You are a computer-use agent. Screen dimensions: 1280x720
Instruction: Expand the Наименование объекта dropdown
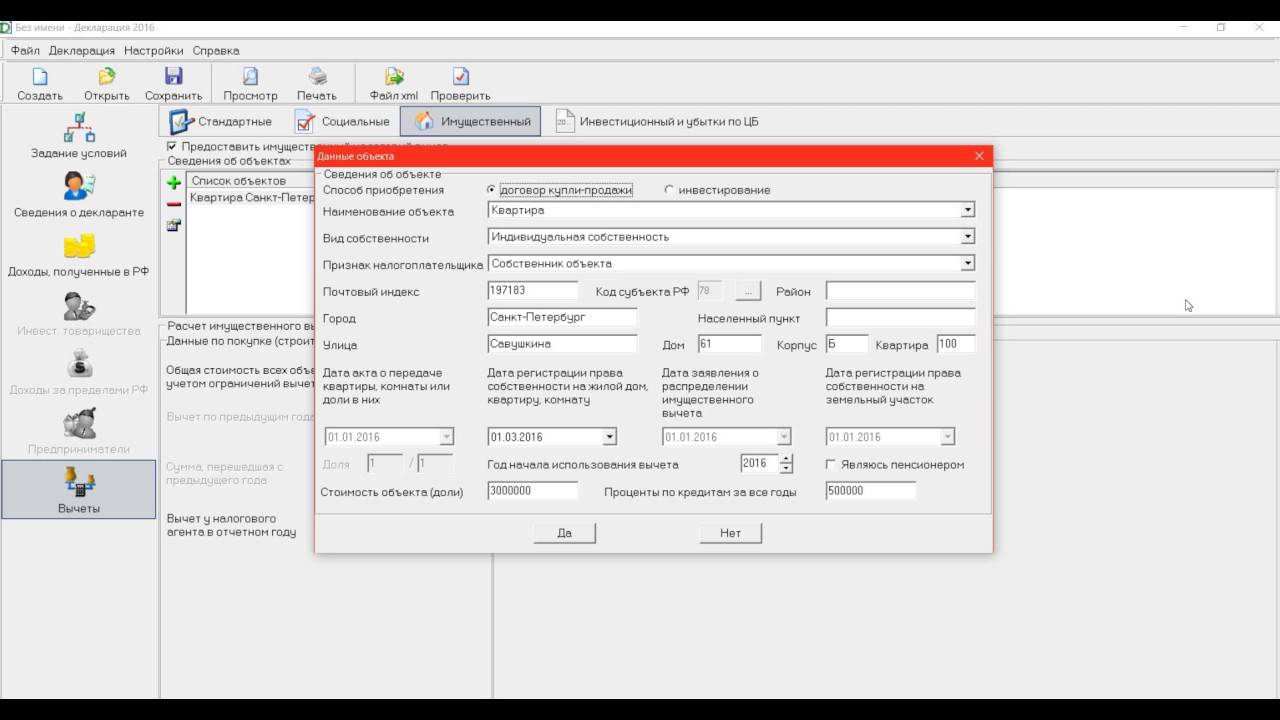click(967, 211)
